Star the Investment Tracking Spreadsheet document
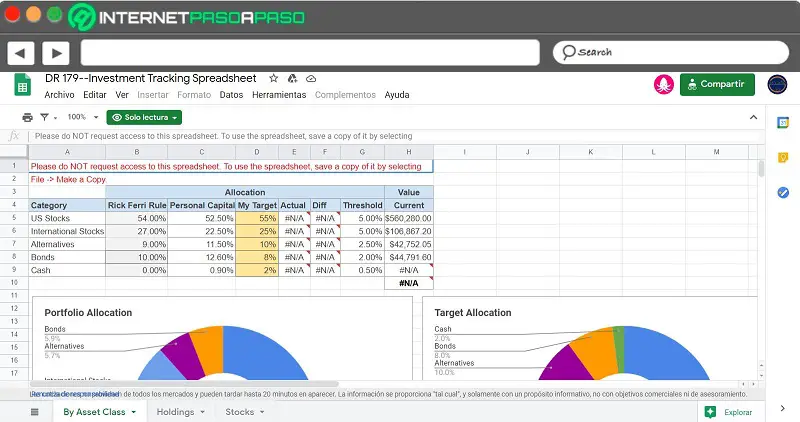This screenshot has width=800, height=422. point(273,79)
